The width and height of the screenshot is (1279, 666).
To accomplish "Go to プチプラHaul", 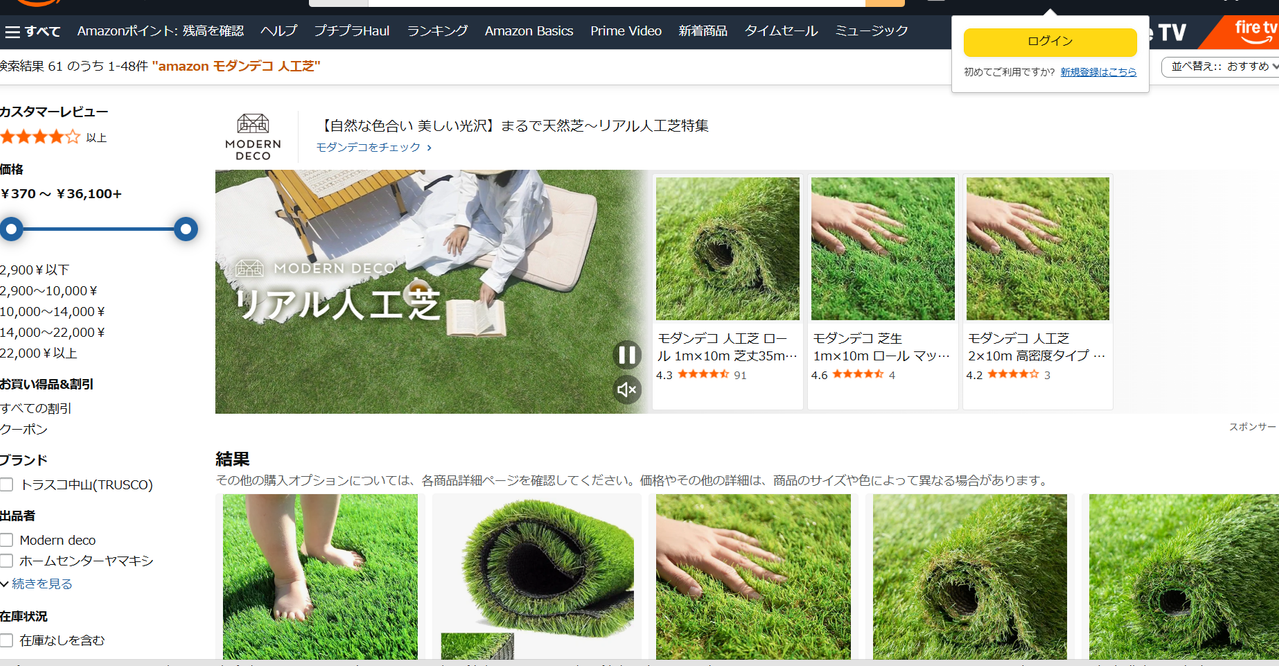I will coord(352,31).
